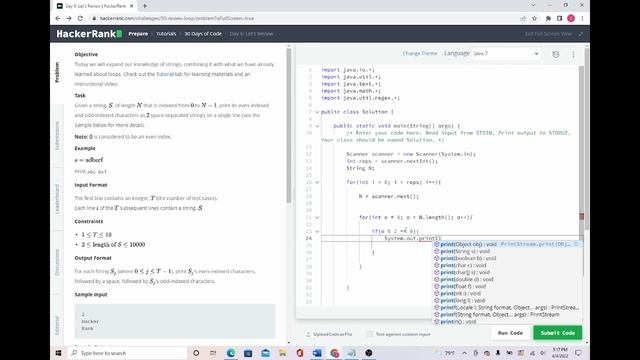Viewport: 640px width, 360px height.
Task: Collapse the main method fold arrow
Action: point(317,126)
